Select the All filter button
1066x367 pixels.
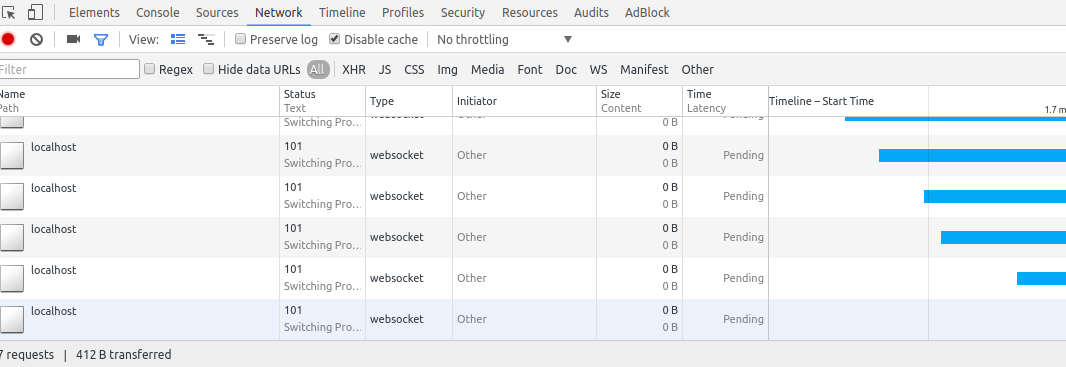point(317,69)
